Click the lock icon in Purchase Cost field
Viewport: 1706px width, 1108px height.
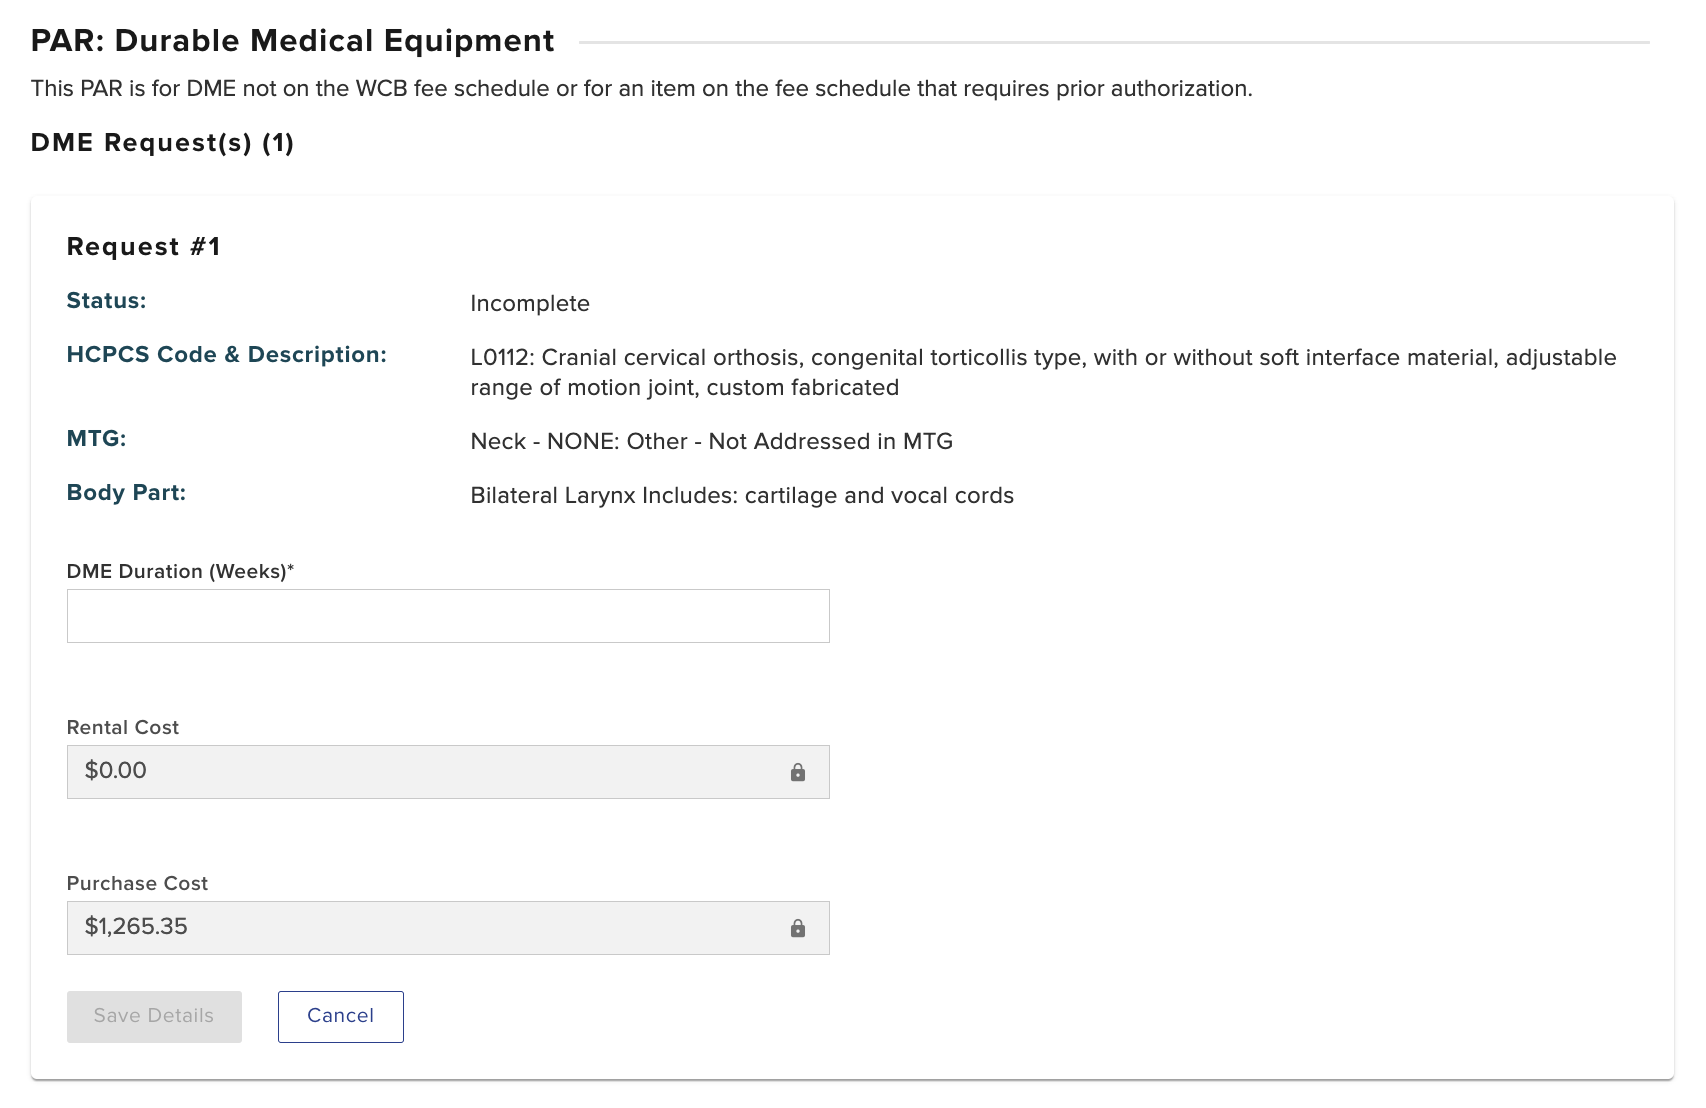click(x=798, y=928)
